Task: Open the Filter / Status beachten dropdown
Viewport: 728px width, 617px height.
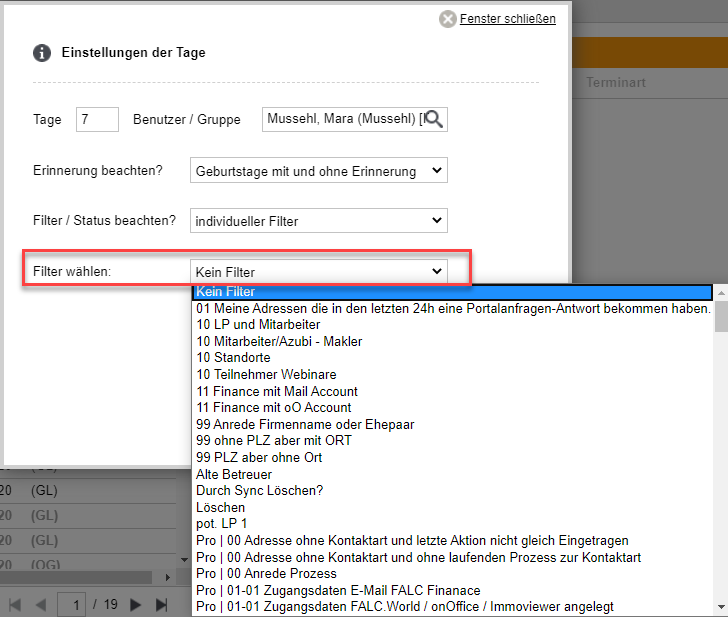Action: pyautogui.click(x=318, y=220)
